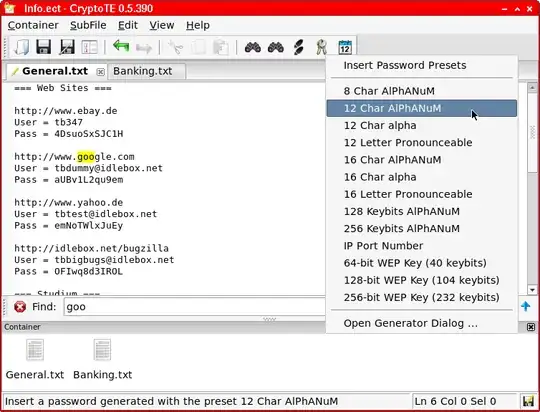This screenshot has width=540, height=412.
Task: Close the find bar with red X
Action: tap(20, 306)
